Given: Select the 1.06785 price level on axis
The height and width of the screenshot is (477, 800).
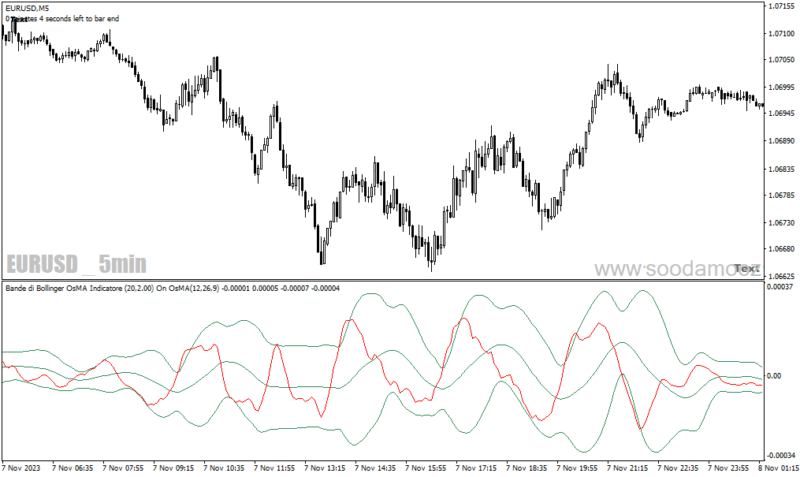Looking at the screenshot, I should (782, 195).
